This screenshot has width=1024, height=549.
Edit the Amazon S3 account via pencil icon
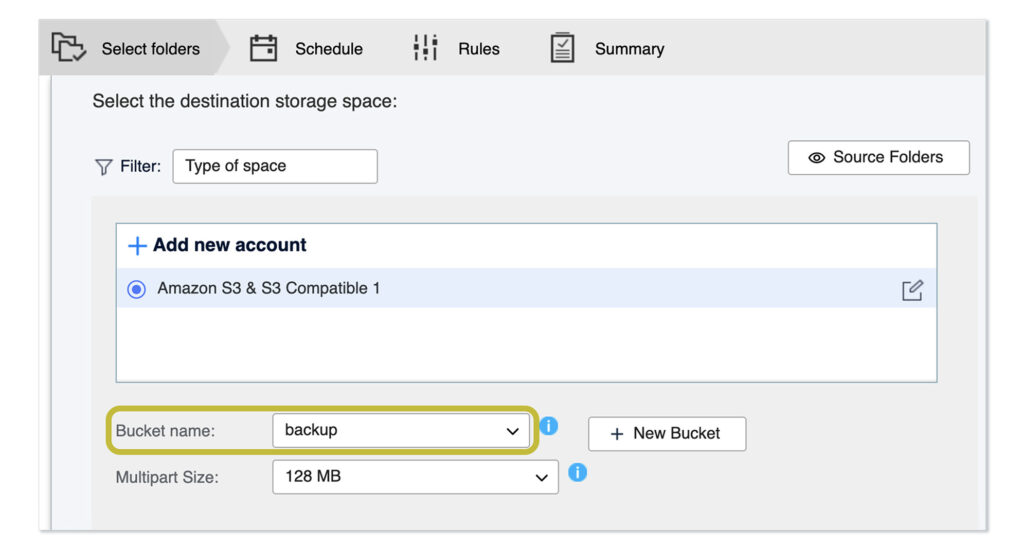912,290
